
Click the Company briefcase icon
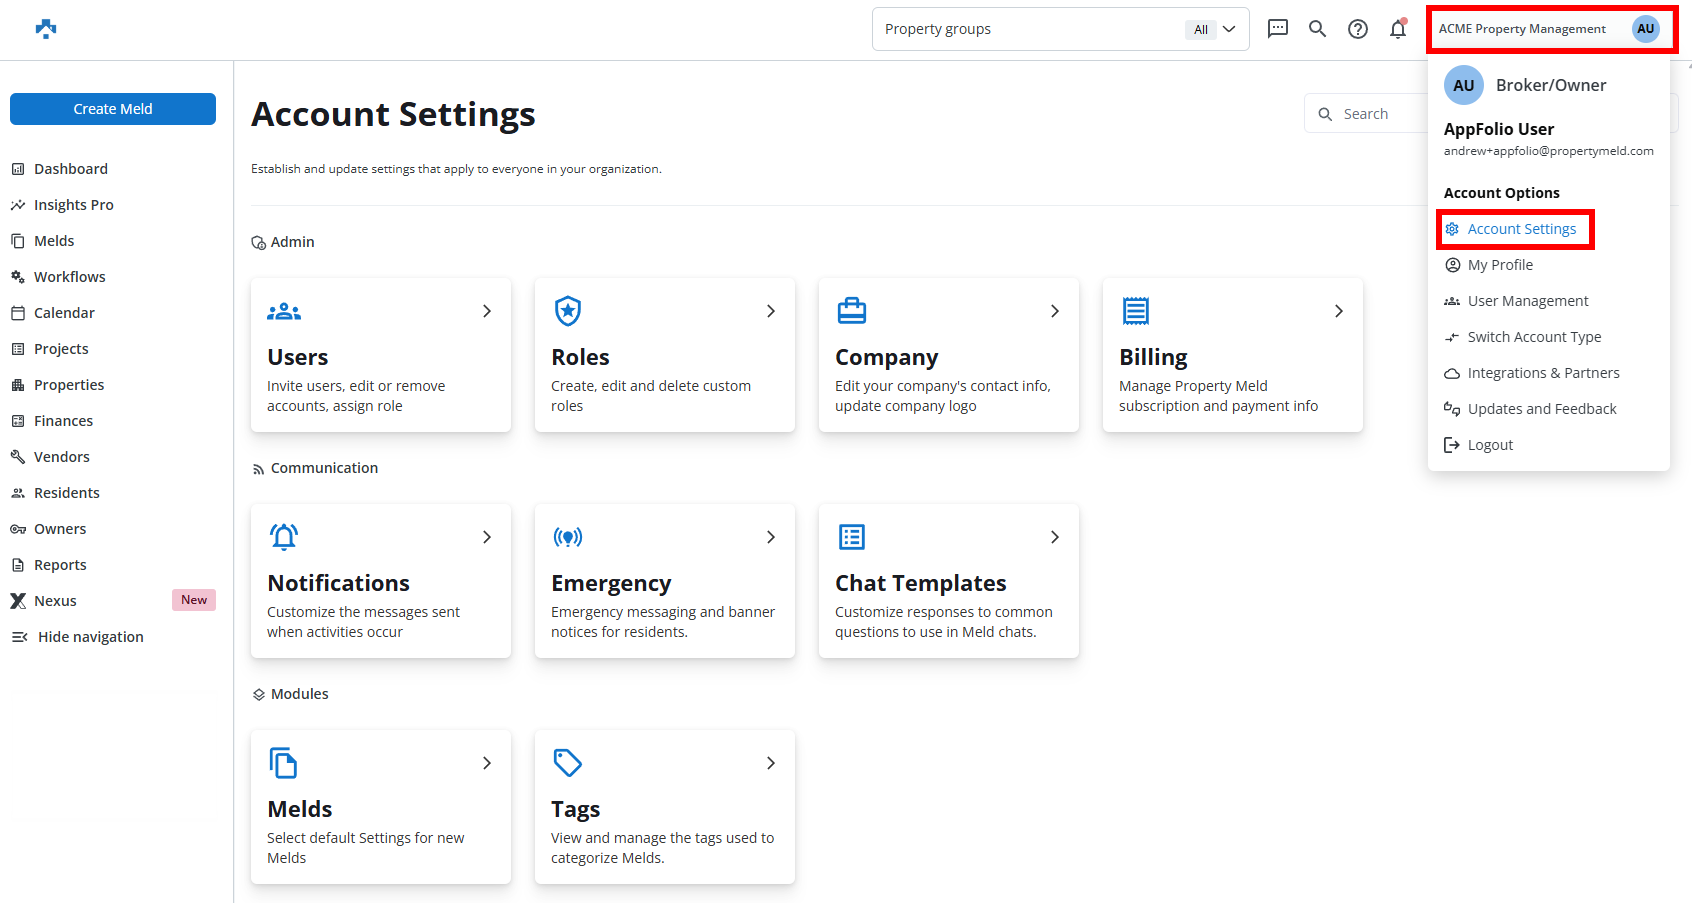pos(851,311)
